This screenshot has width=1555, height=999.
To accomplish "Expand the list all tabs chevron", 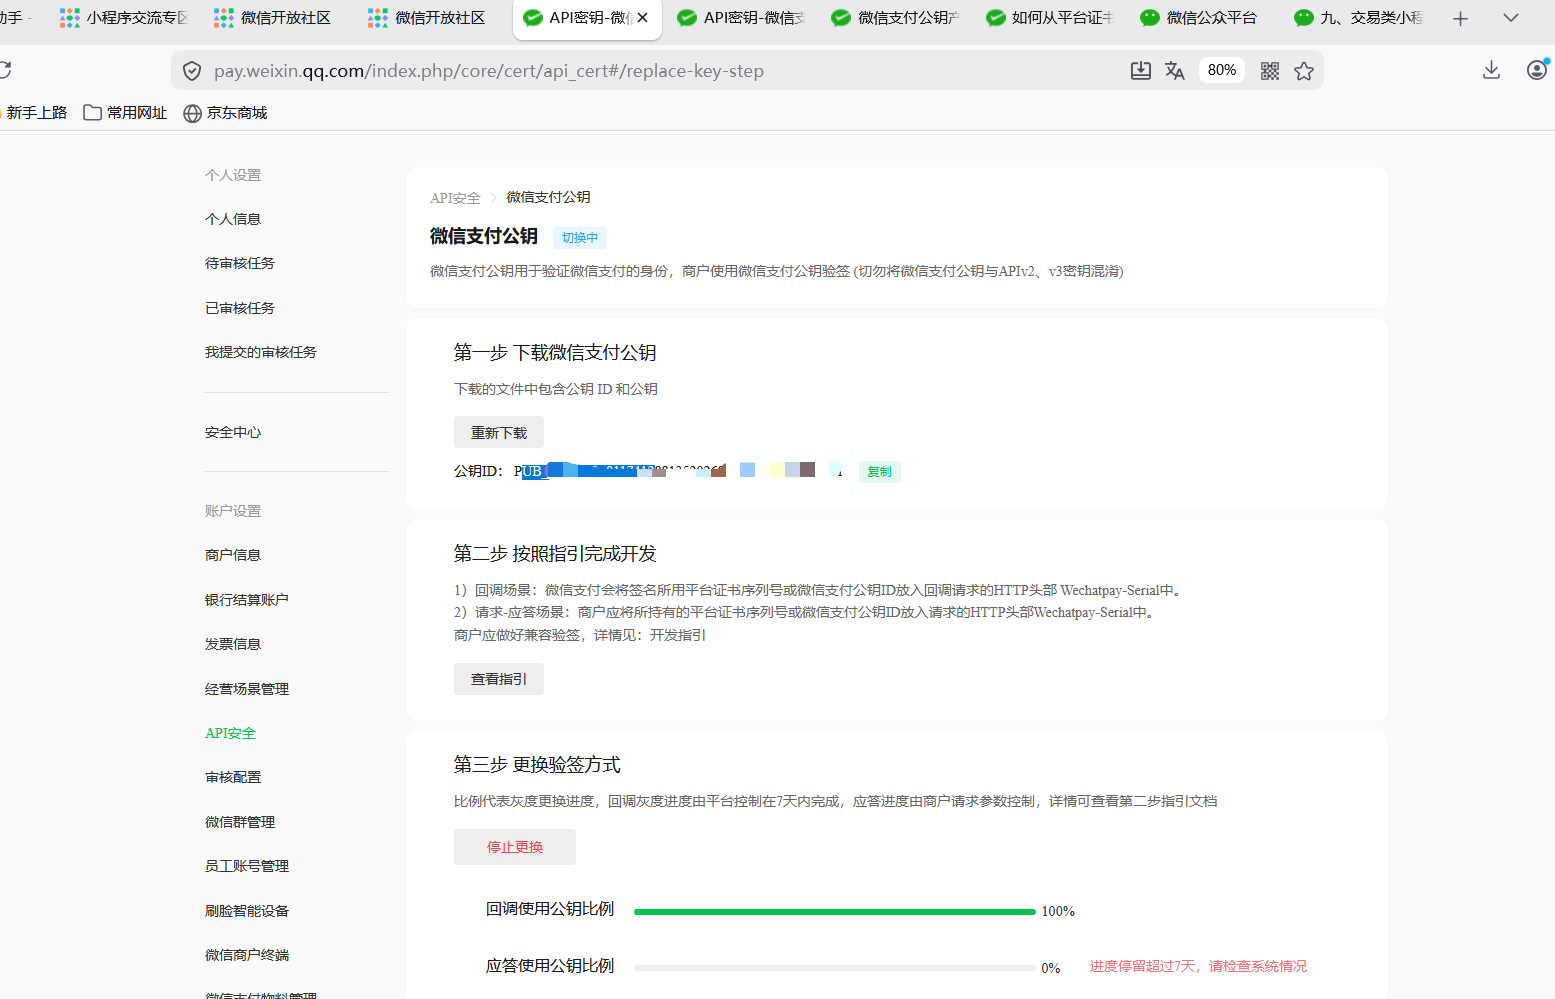I will 1511,18.
